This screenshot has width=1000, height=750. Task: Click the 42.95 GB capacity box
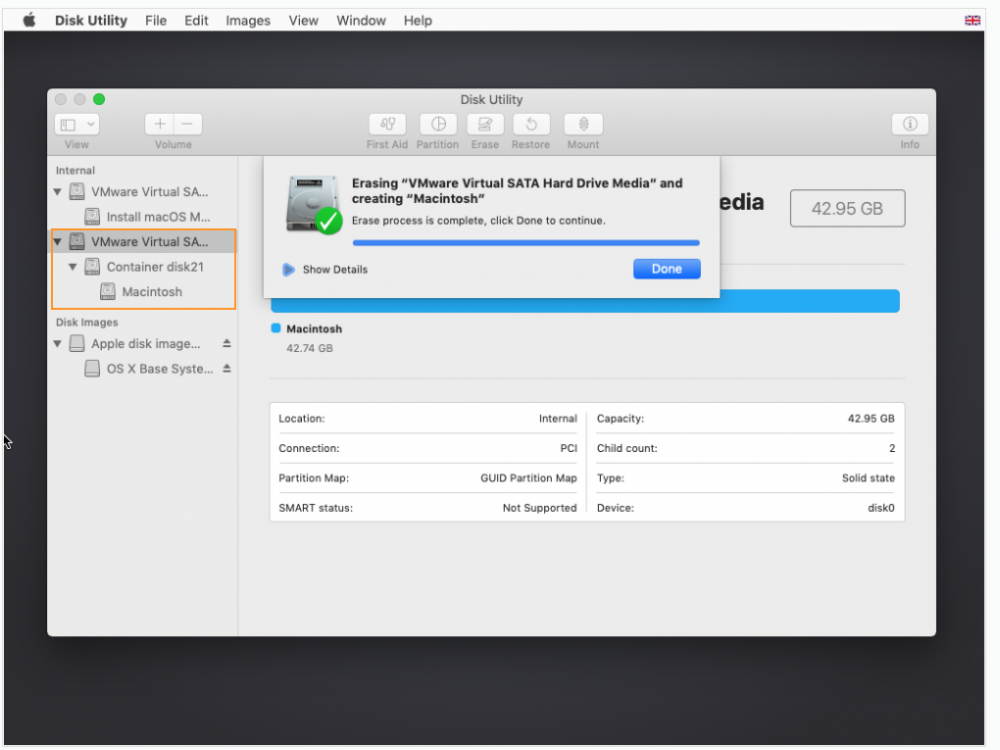[x=847, y=209]
